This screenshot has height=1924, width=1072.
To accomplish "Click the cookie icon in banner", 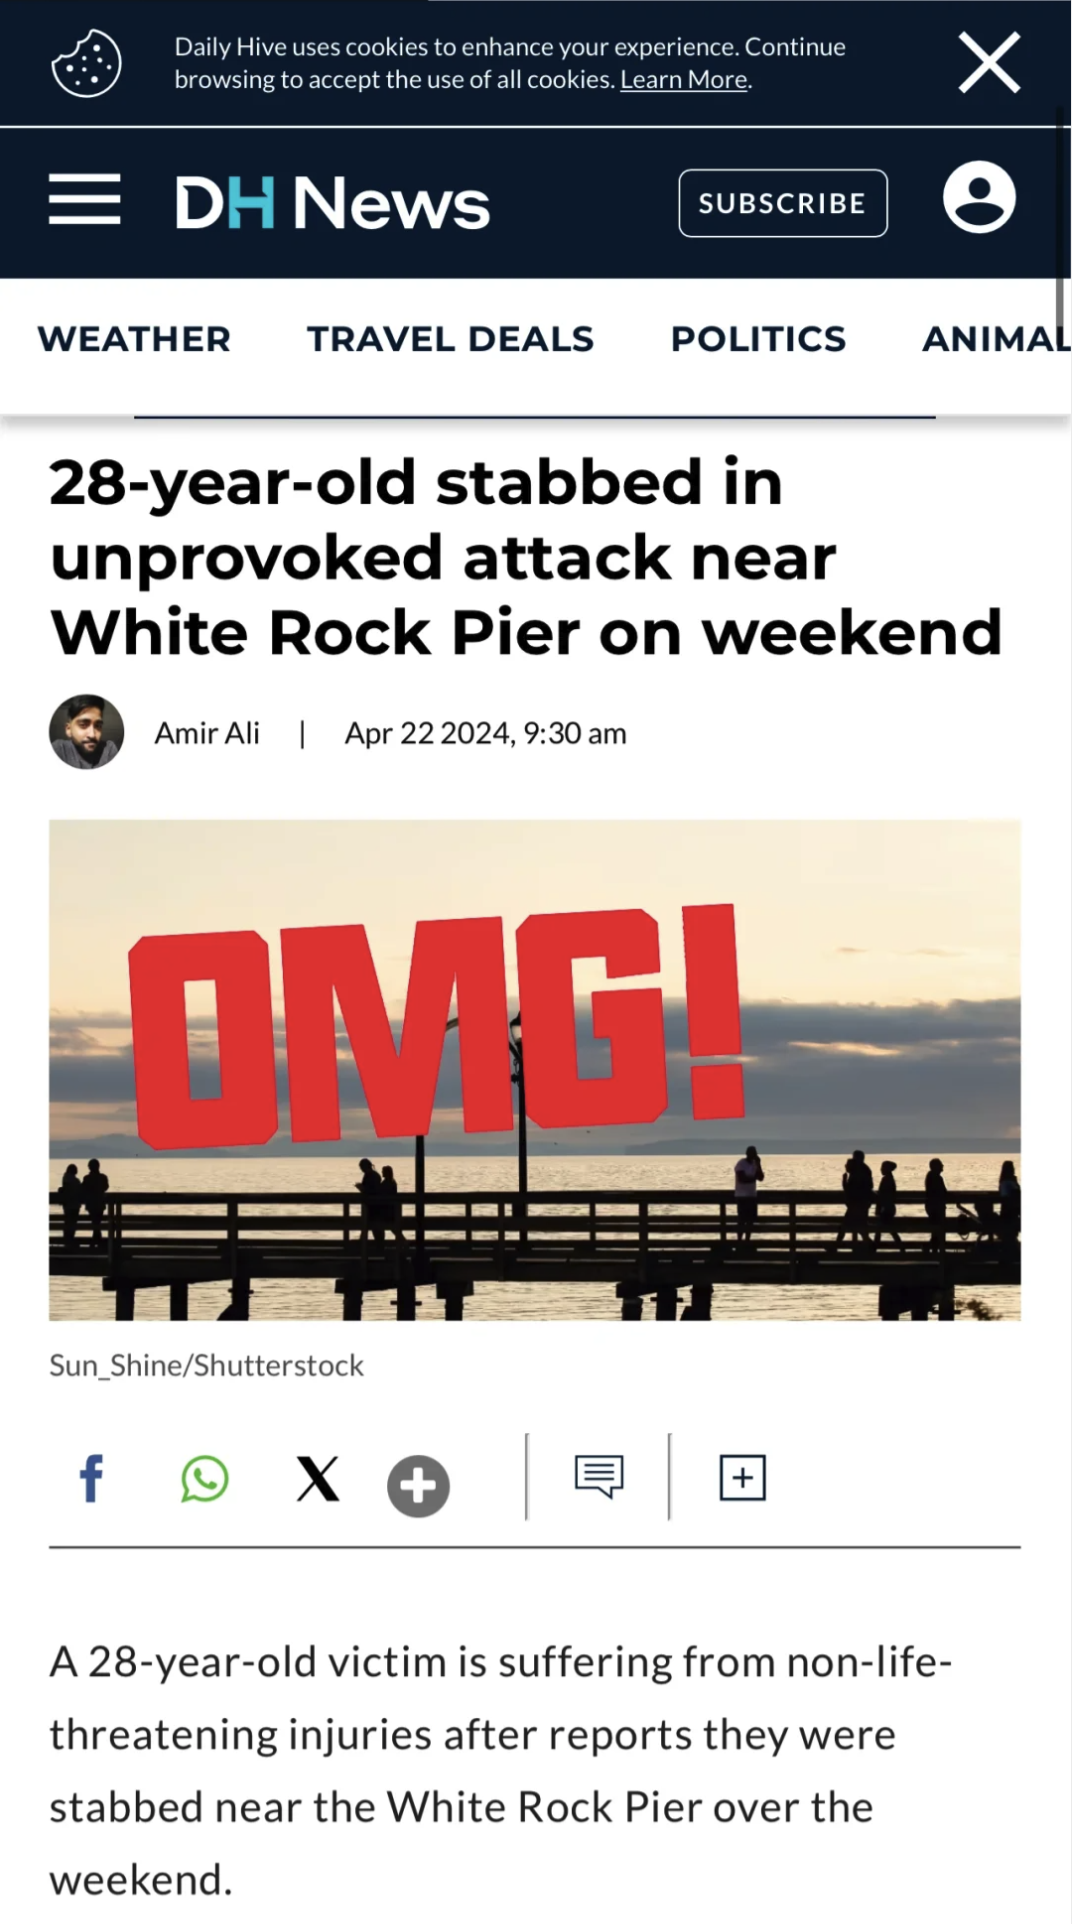I will [x=87, y=63].
